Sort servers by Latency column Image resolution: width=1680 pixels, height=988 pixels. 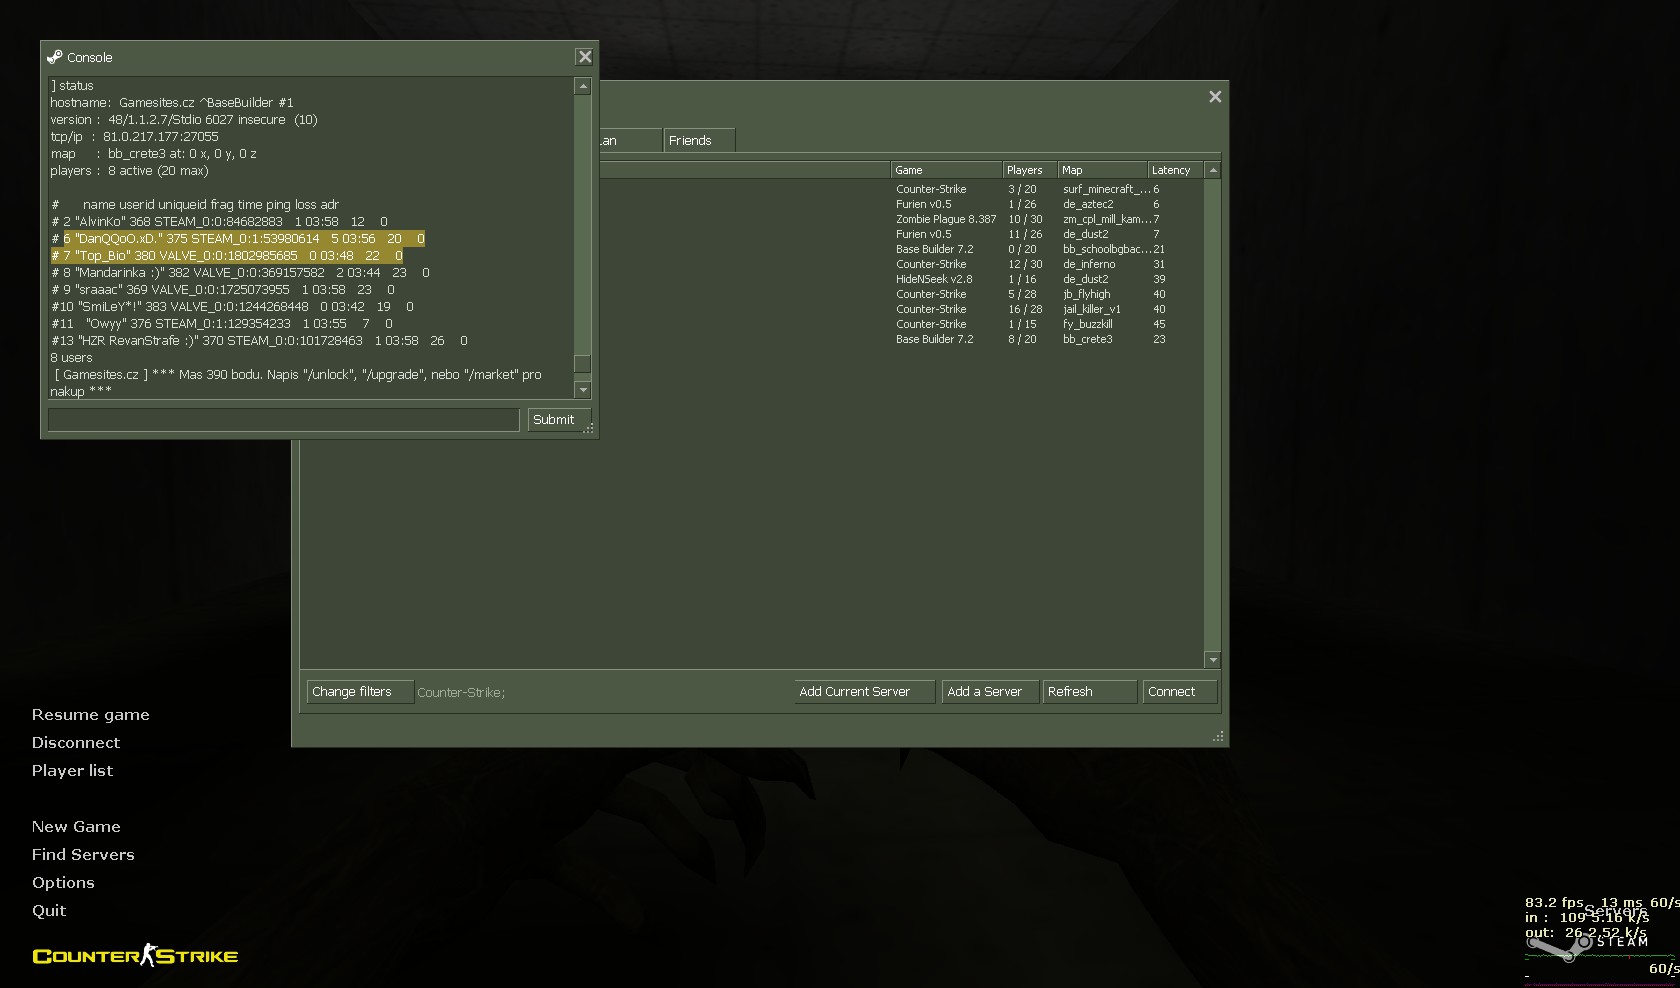(1175, 170)
